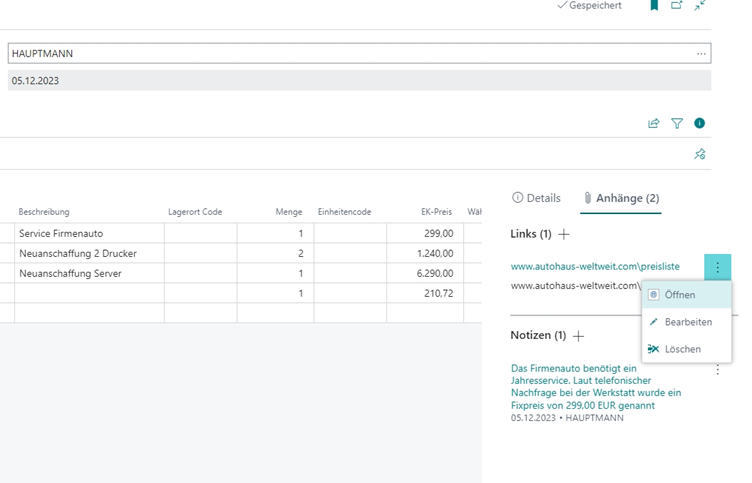752x483 pixels.
Task: Choose Bearbeiten from the context menu
Action: 687,322
